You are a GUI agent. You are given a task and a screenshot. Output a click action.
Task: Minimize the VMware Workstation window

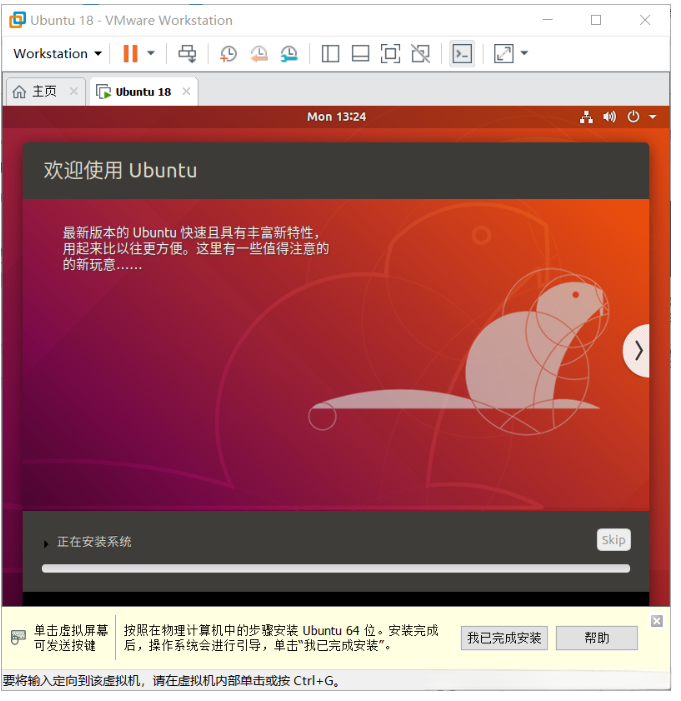(548, 20)
